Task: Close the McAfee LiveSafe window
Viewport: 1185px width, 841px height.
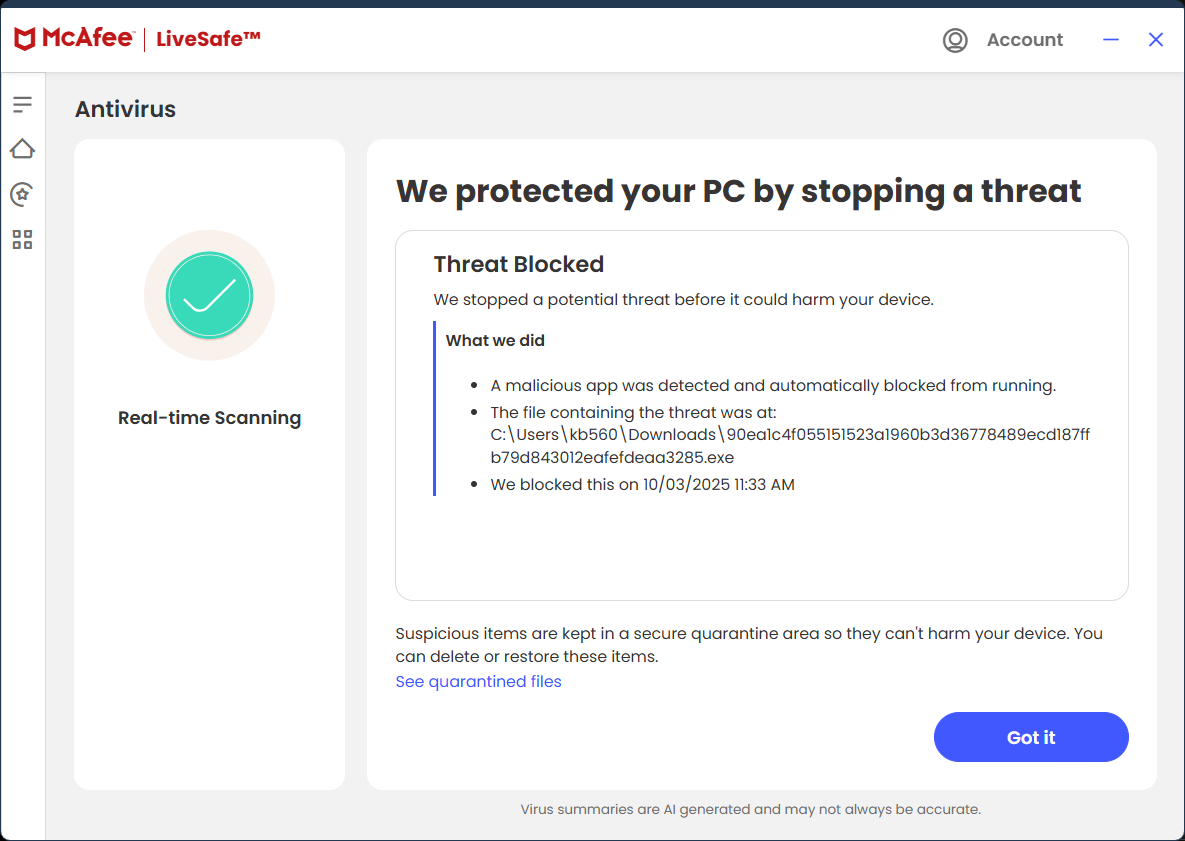Action: [1156, 40]
